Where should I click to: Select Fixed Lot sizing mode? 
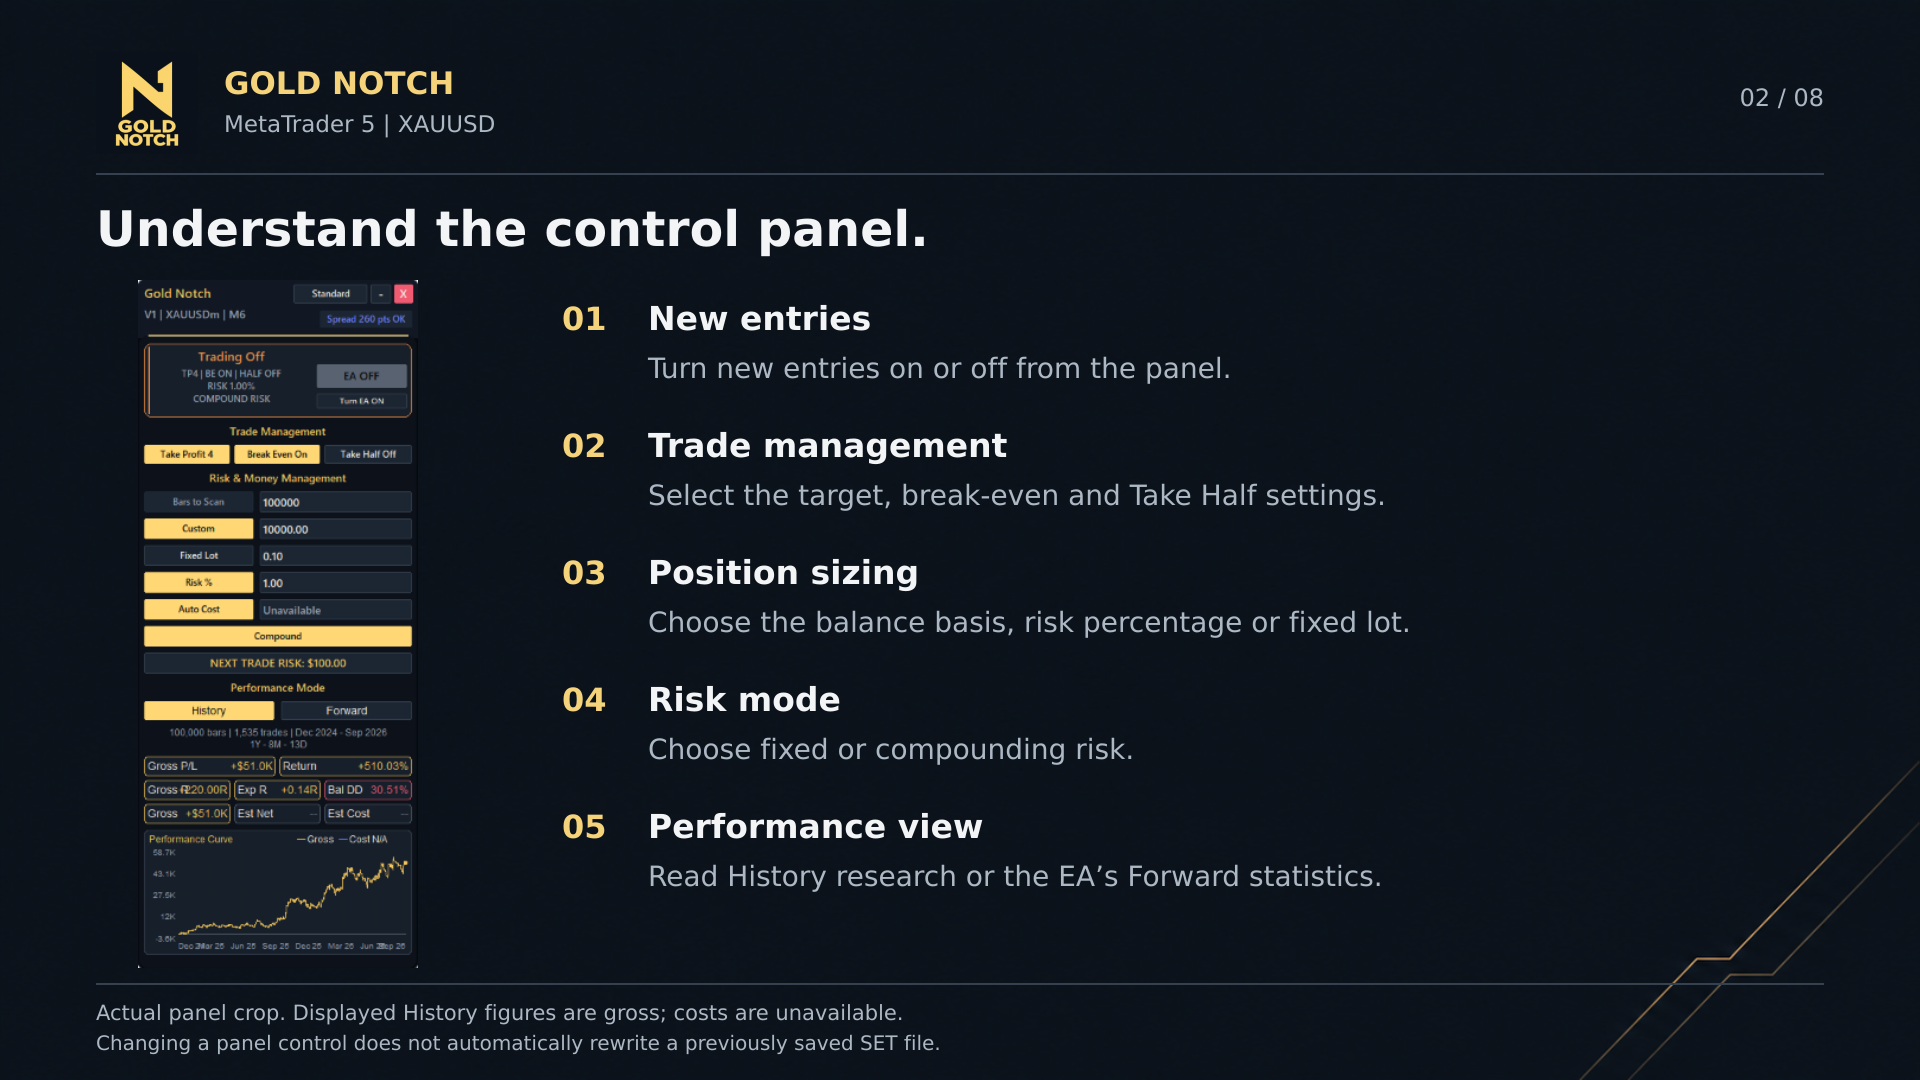(x=199, y=556)
